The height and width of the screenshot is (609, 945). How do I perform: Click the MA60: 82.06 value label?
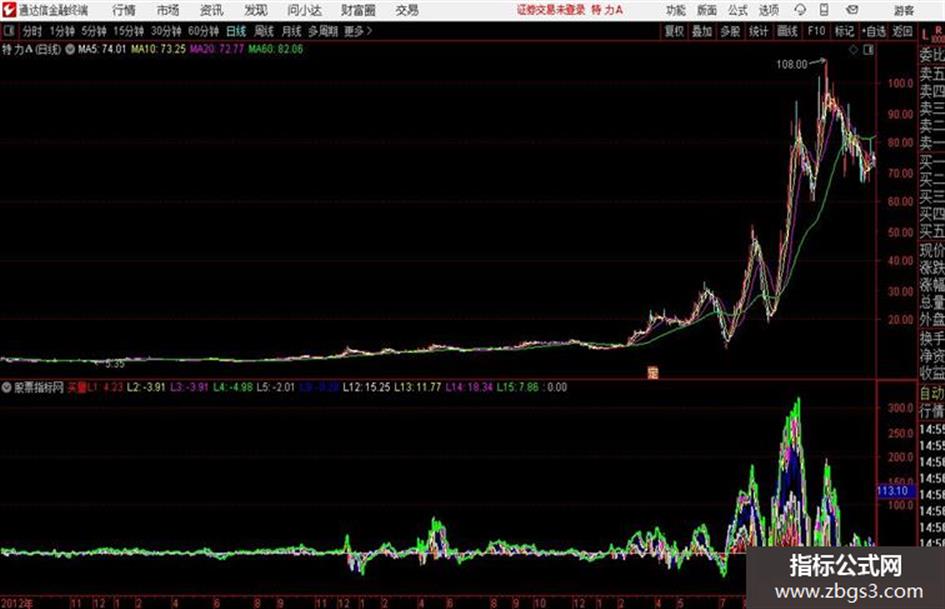[x=275, y=49]
